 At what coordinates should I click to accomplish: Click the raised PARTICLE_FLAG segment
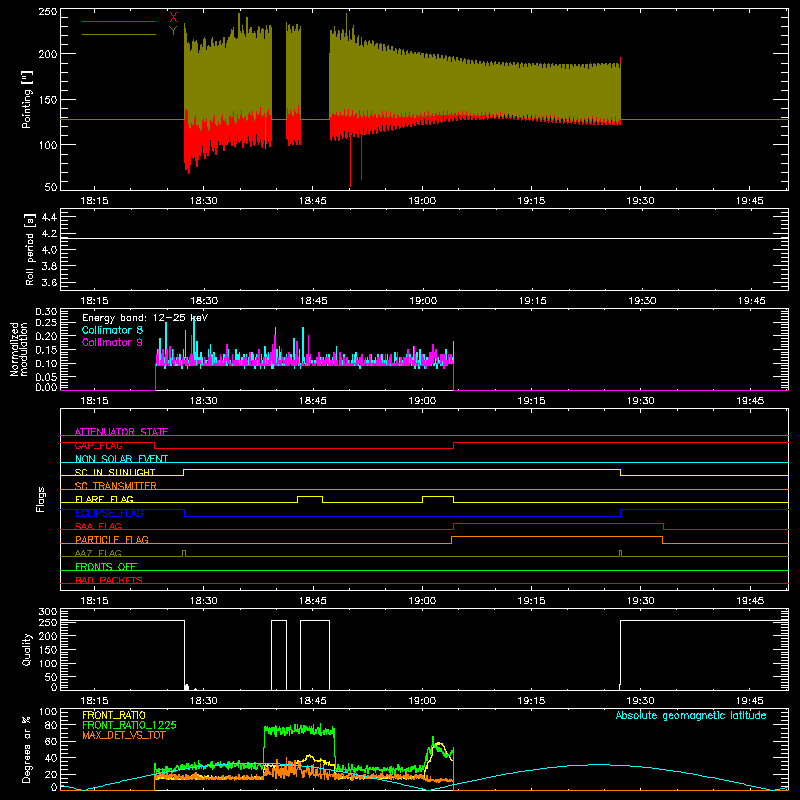point(557,537)
